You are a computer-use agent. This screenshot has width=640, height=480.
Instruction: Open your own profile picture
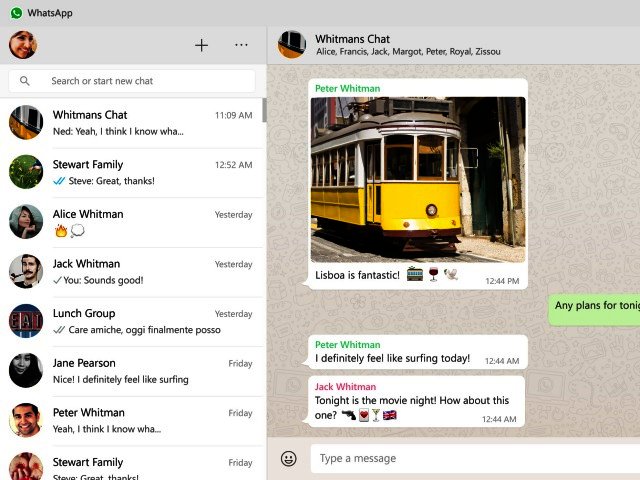click(23, 44)
